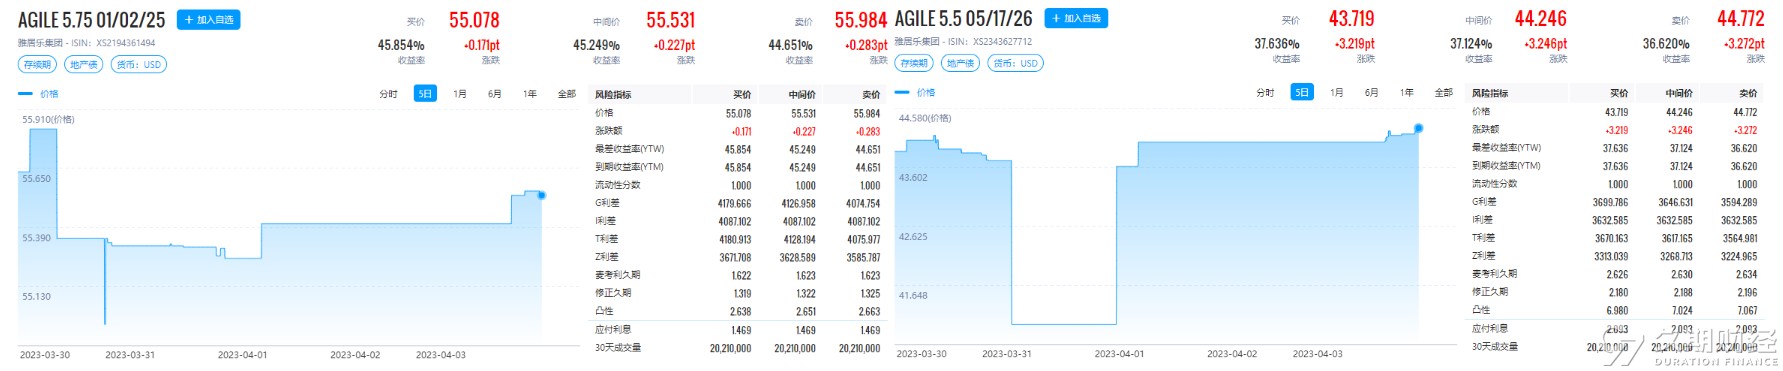Select the 1月 range on AGILE 5.75 01/02/25 chart
The image size is (1783, 371).
click(x=460, y=94)
